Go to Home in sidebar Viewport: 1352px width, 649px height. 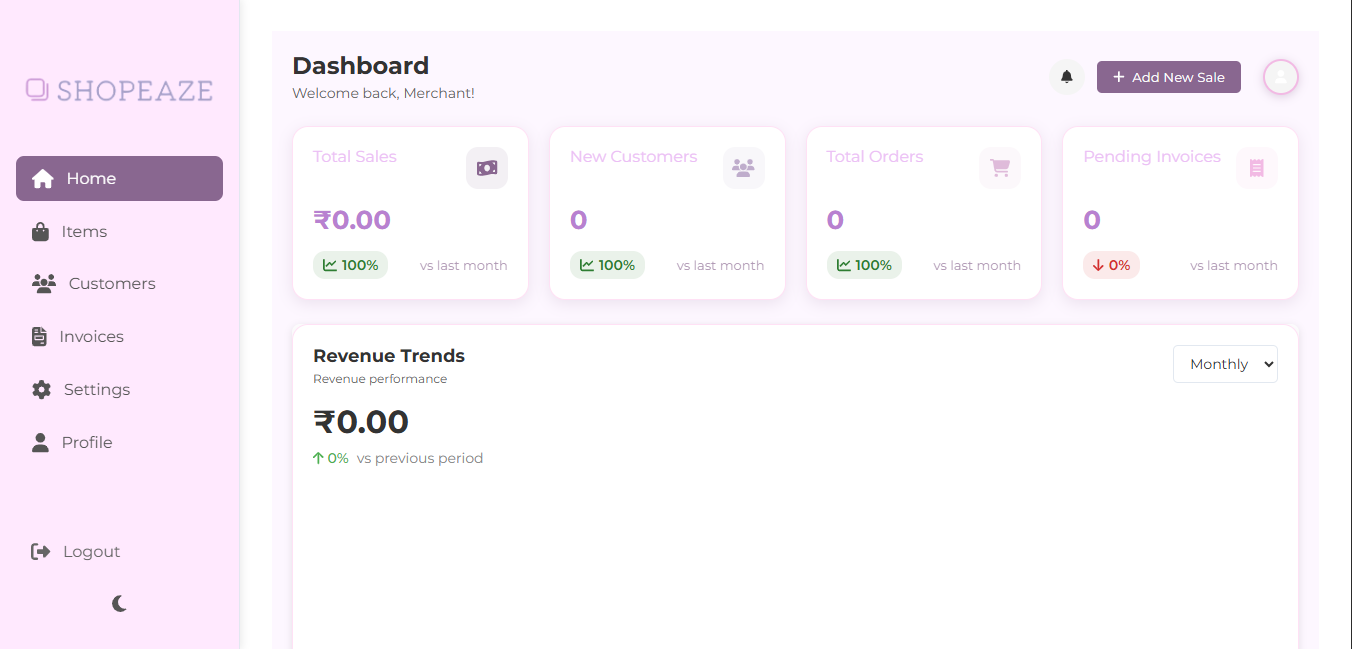click(x=119, y=179)
